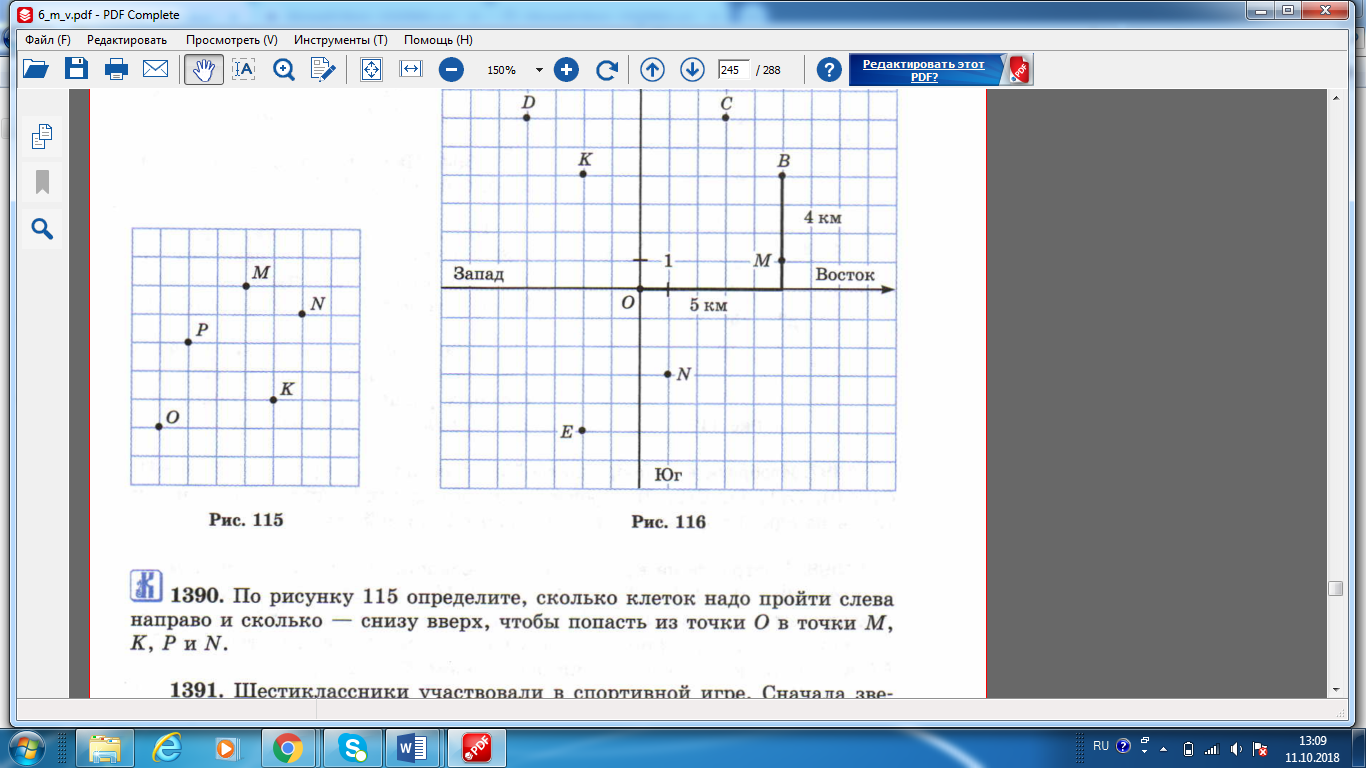1366x768 pixels.
Task: Go to the previous page arrow
Action: (653, 70)
